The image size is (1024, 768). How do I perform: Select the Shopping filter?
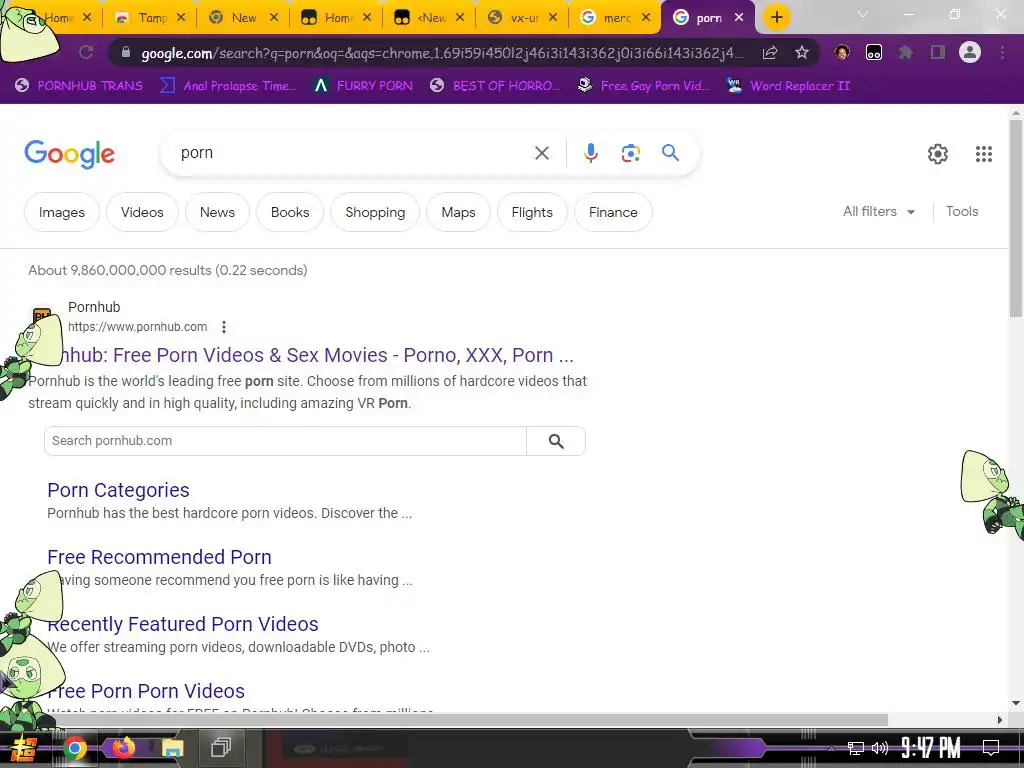pos(375,212)
